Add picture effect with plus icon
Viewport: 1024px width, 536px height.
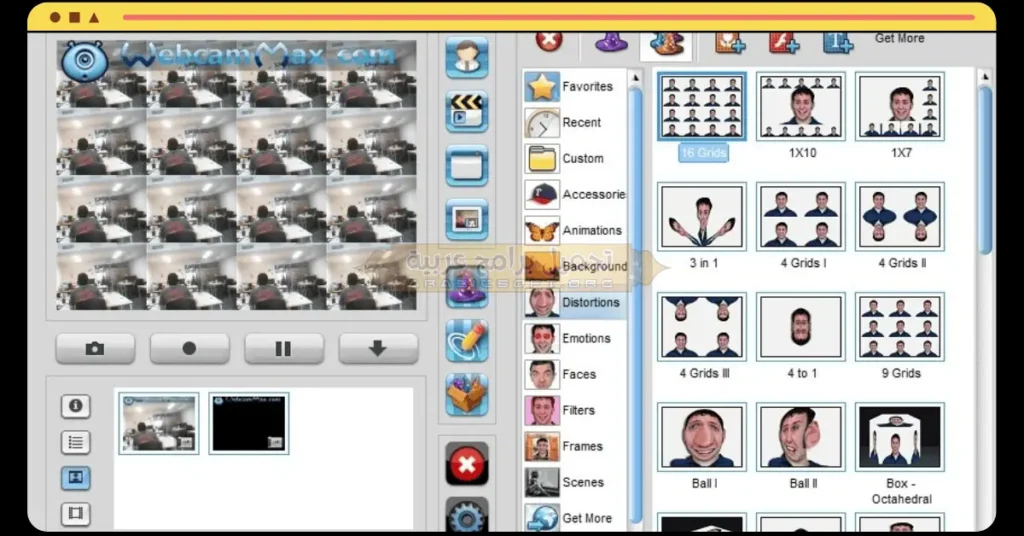730,43
